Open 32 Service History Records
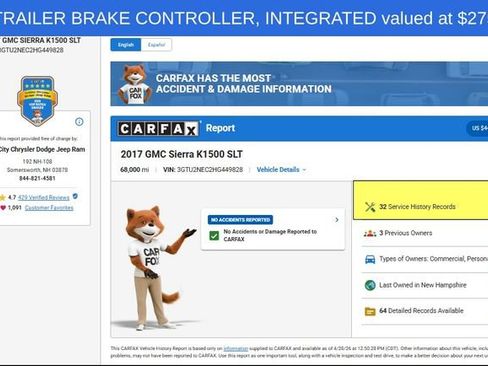 (421, 200)
